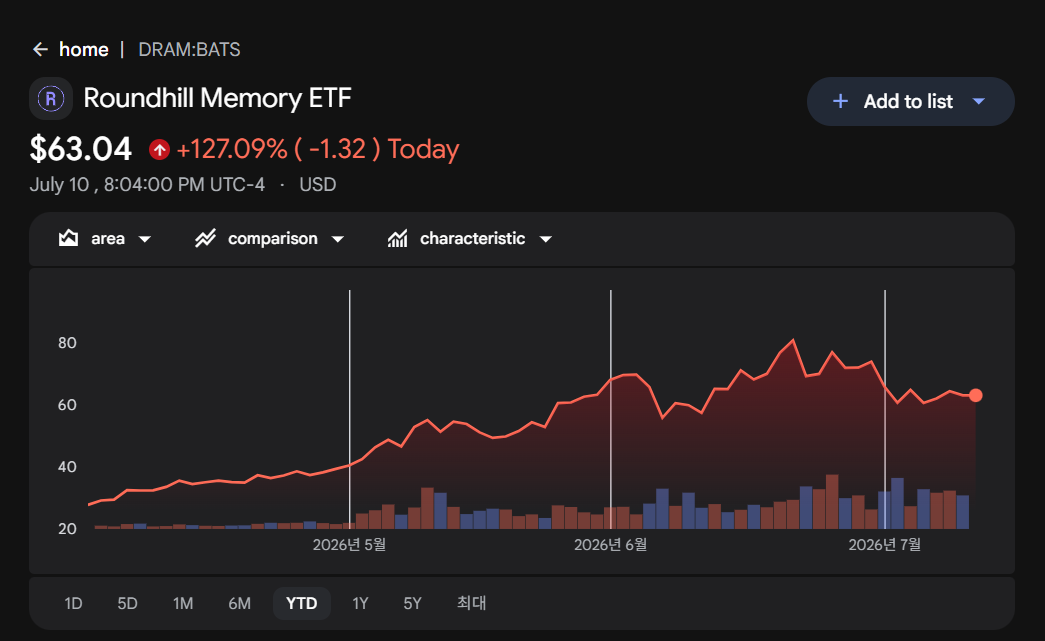
Task: Click the Roundhill R logo icon
Action: point(51,99)
